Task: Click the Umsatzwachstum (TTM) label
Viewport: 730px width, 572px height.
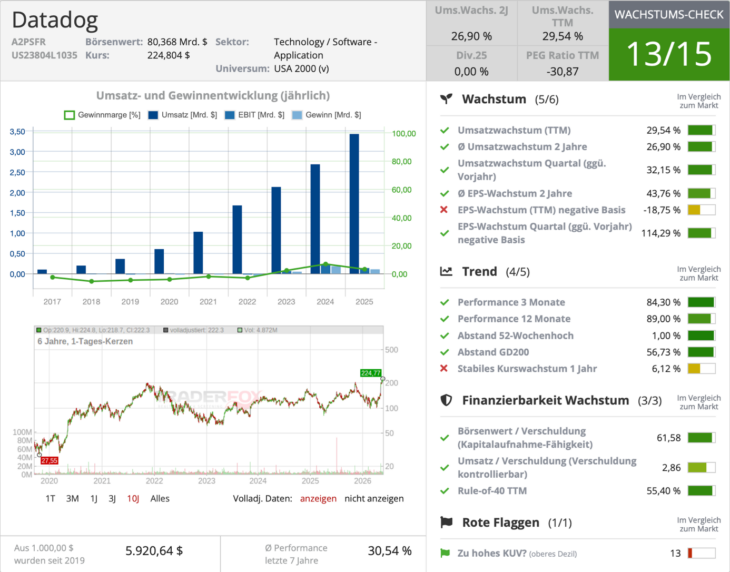Action: tap(514, 130)
